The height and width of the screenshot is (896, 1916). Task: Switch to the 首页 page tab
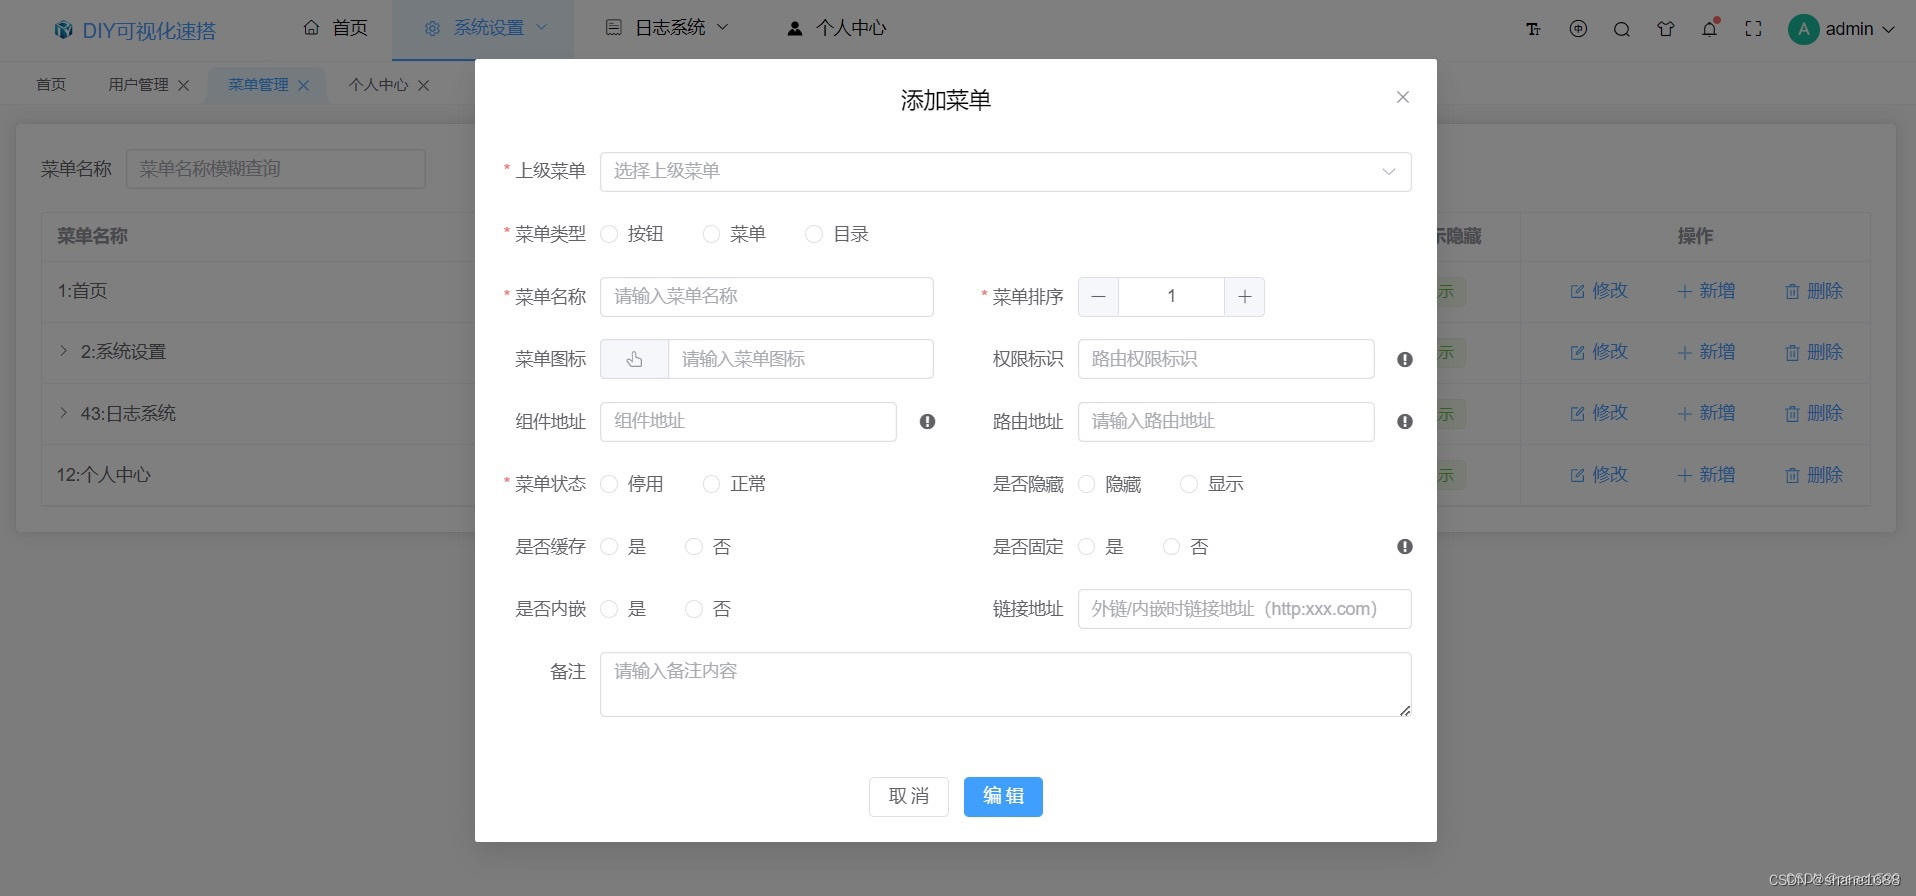coord(51,85)
